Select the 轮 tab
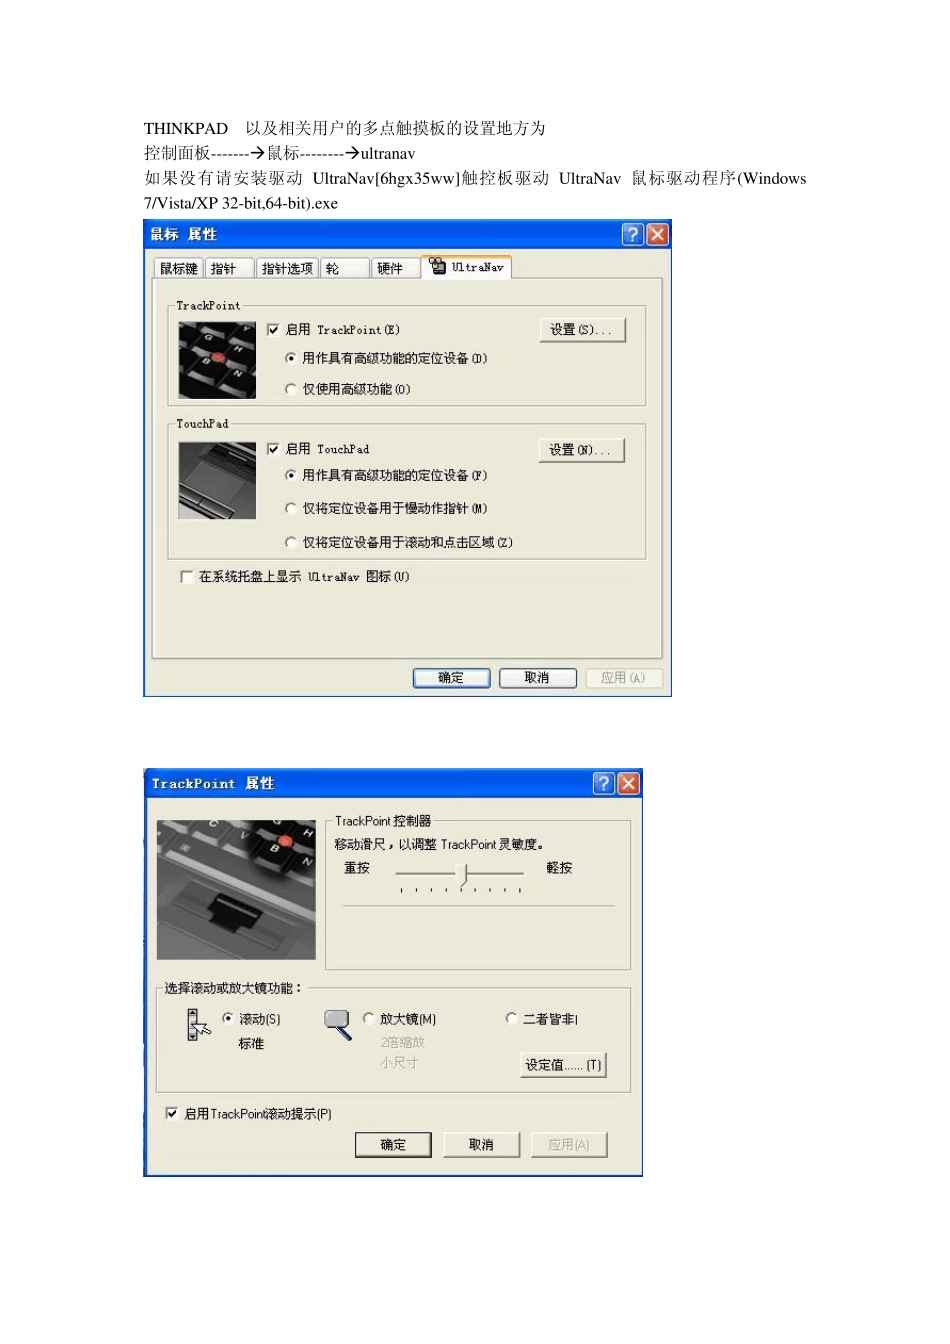 click(x=344, y=269)
